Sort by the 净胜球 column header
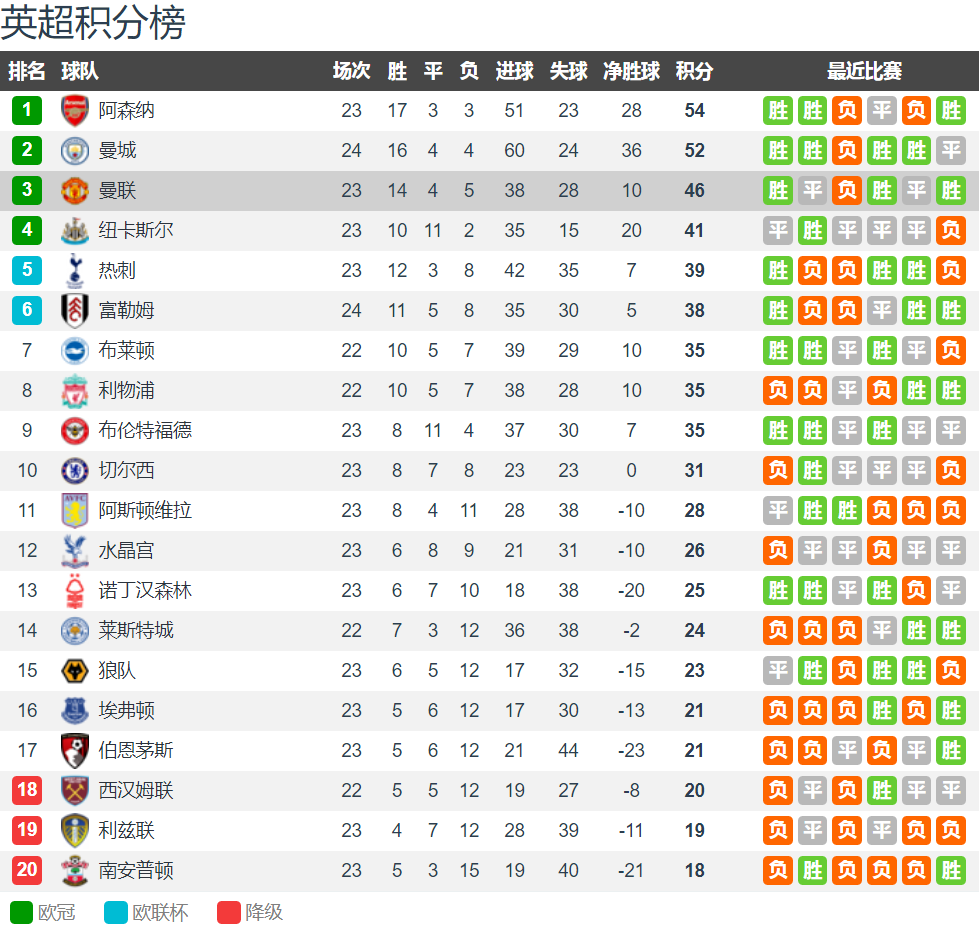 coord(631,71)
